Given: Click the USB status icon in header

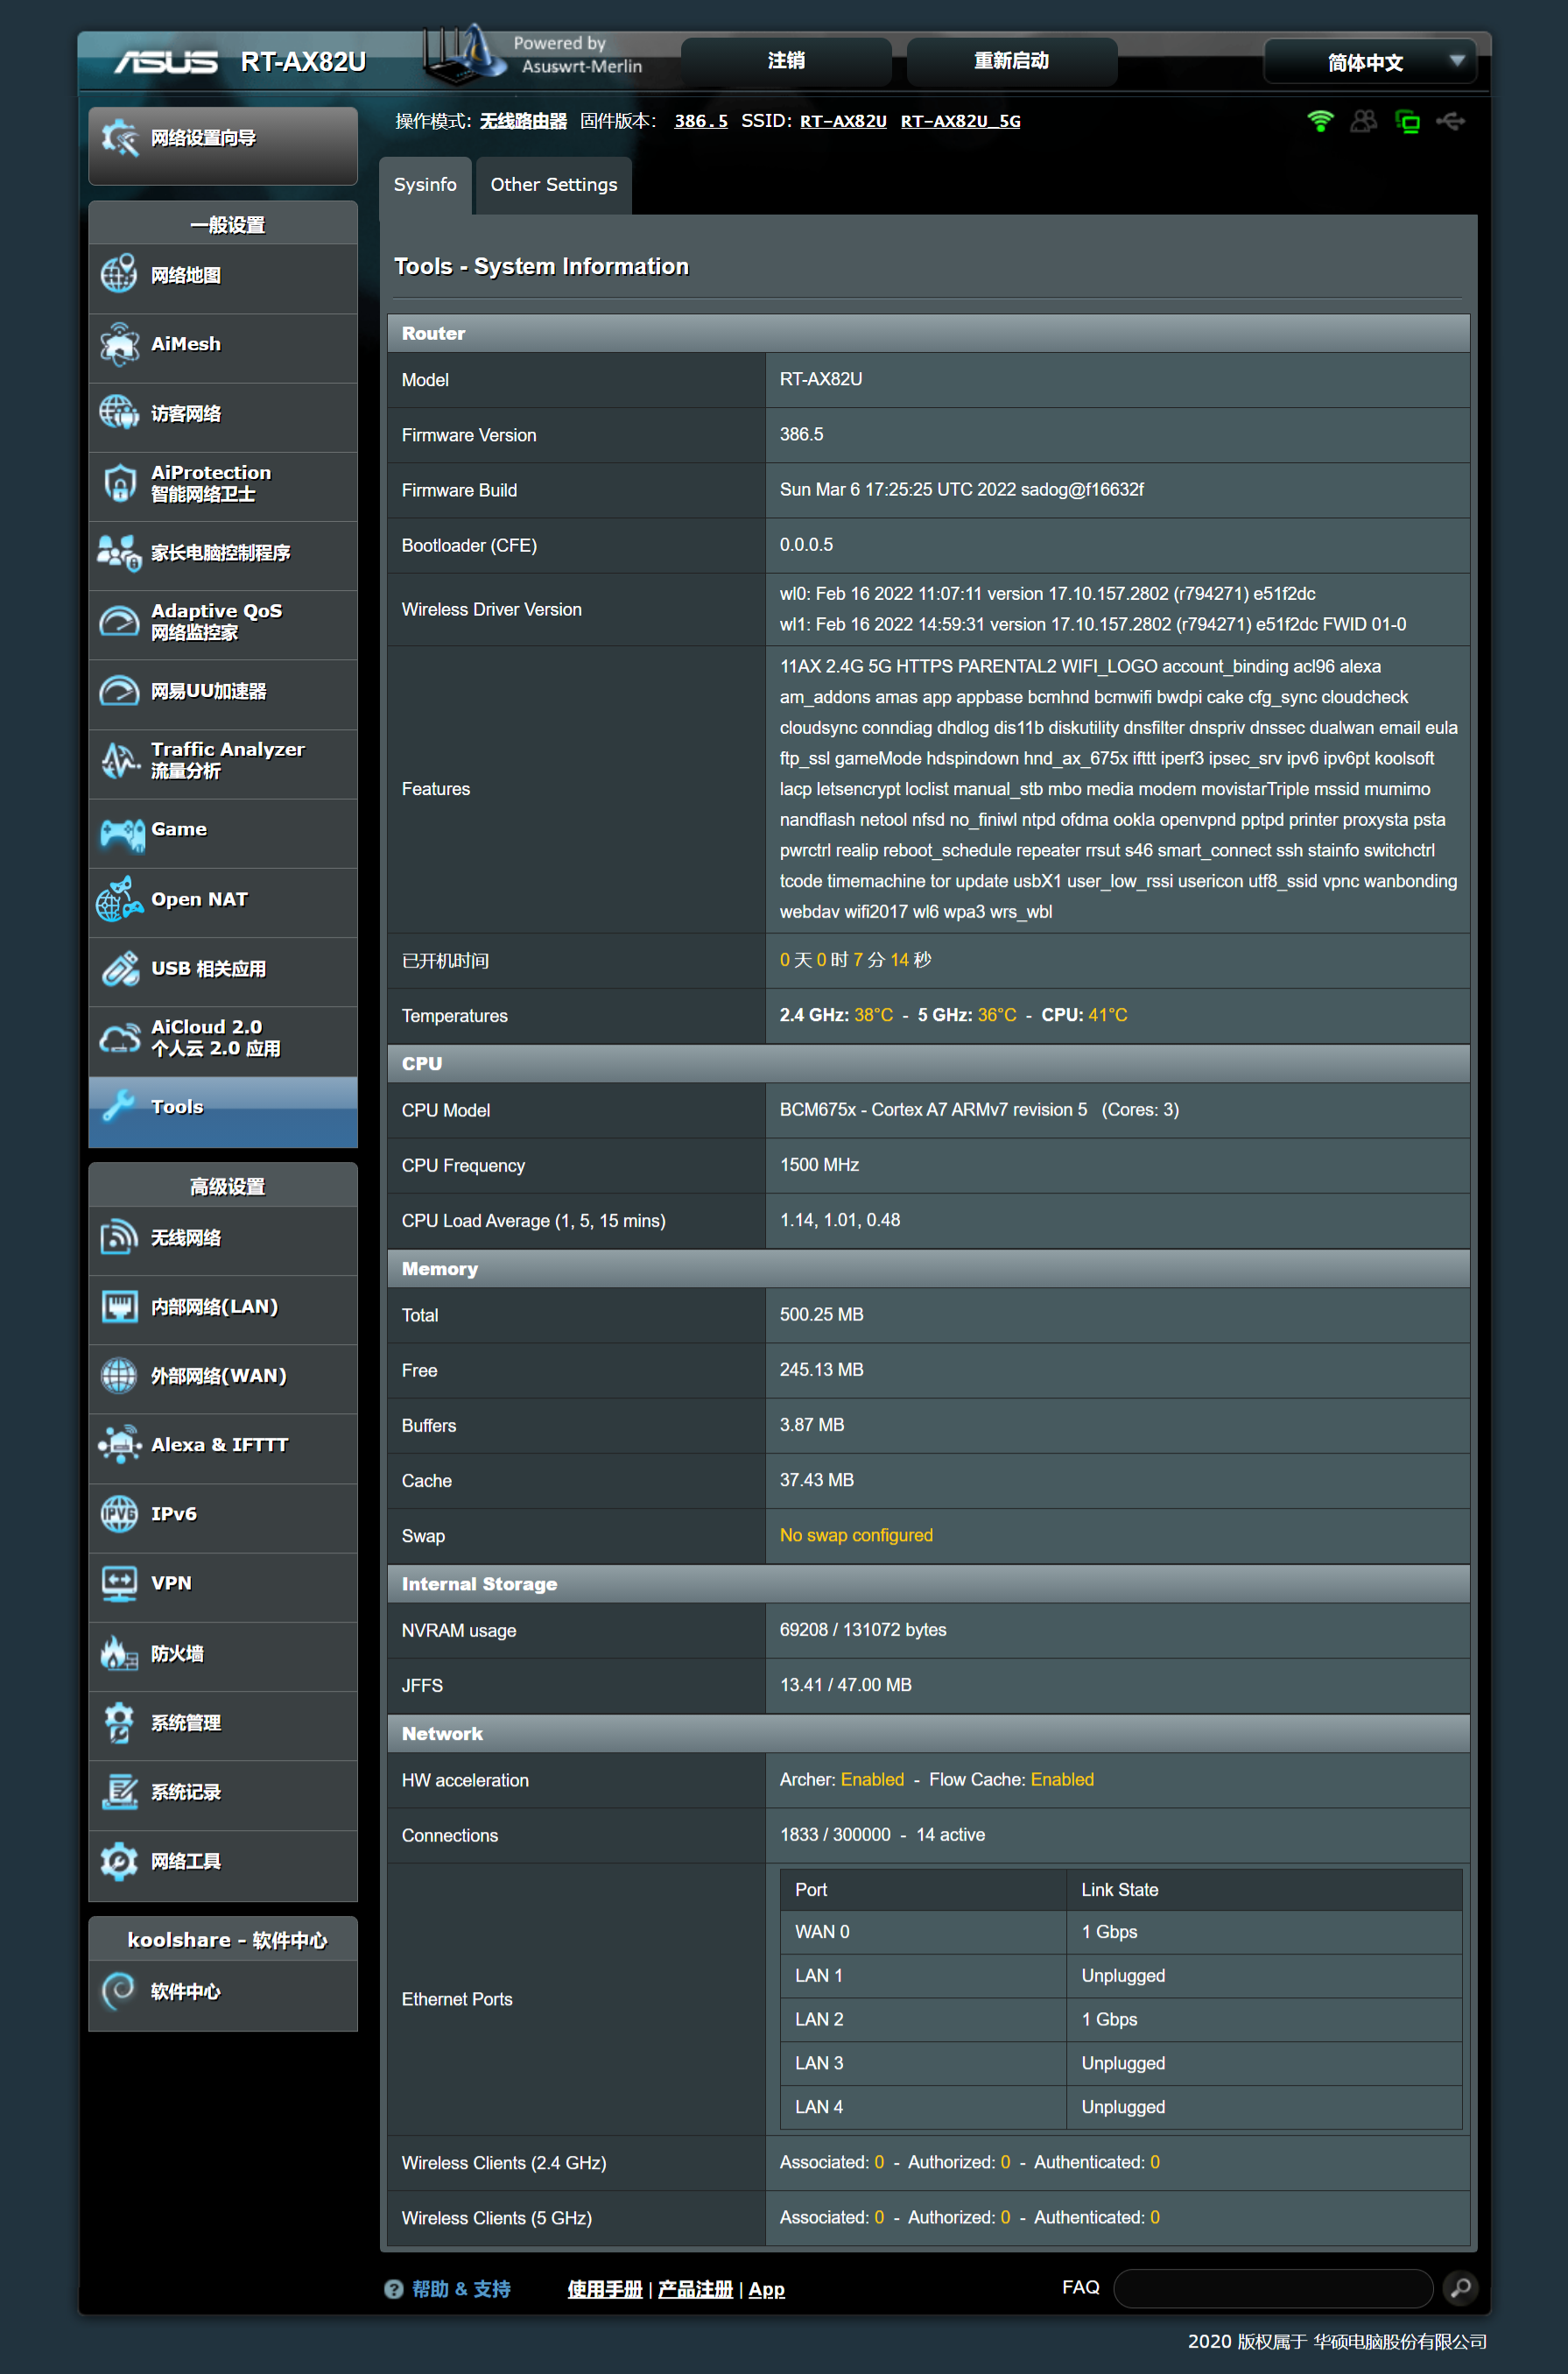Looking at the screenshot, I should [x=1450, y=121].
